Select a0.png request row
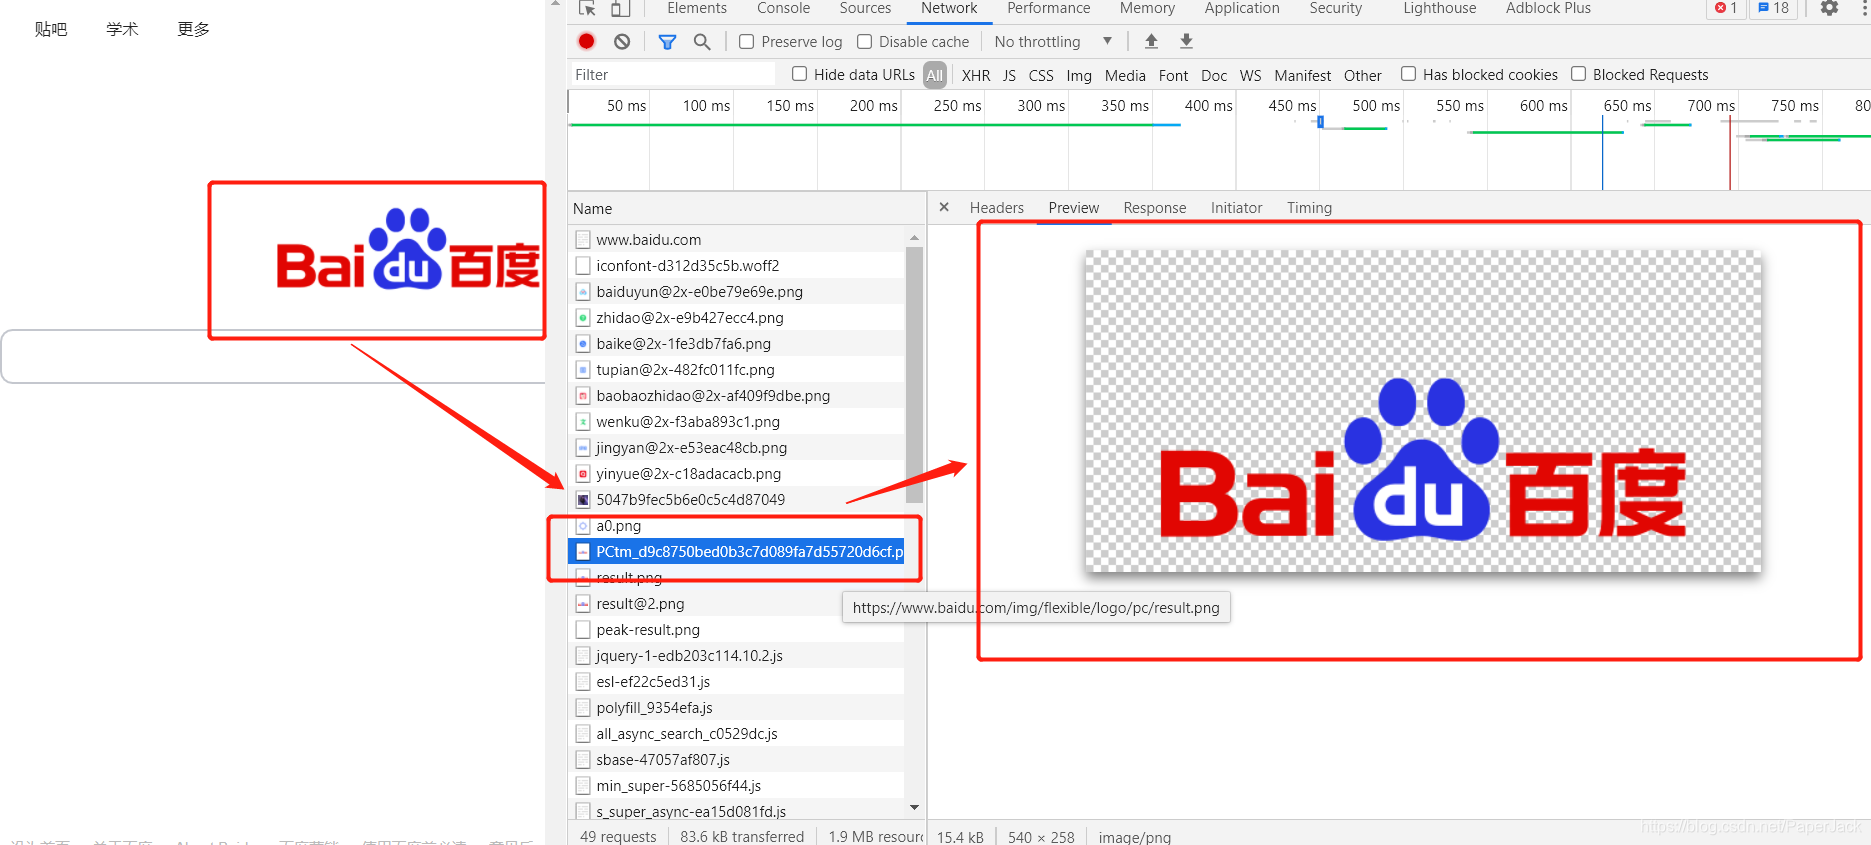The width and height of the screenshot is (1871, 845). point(736,525)
